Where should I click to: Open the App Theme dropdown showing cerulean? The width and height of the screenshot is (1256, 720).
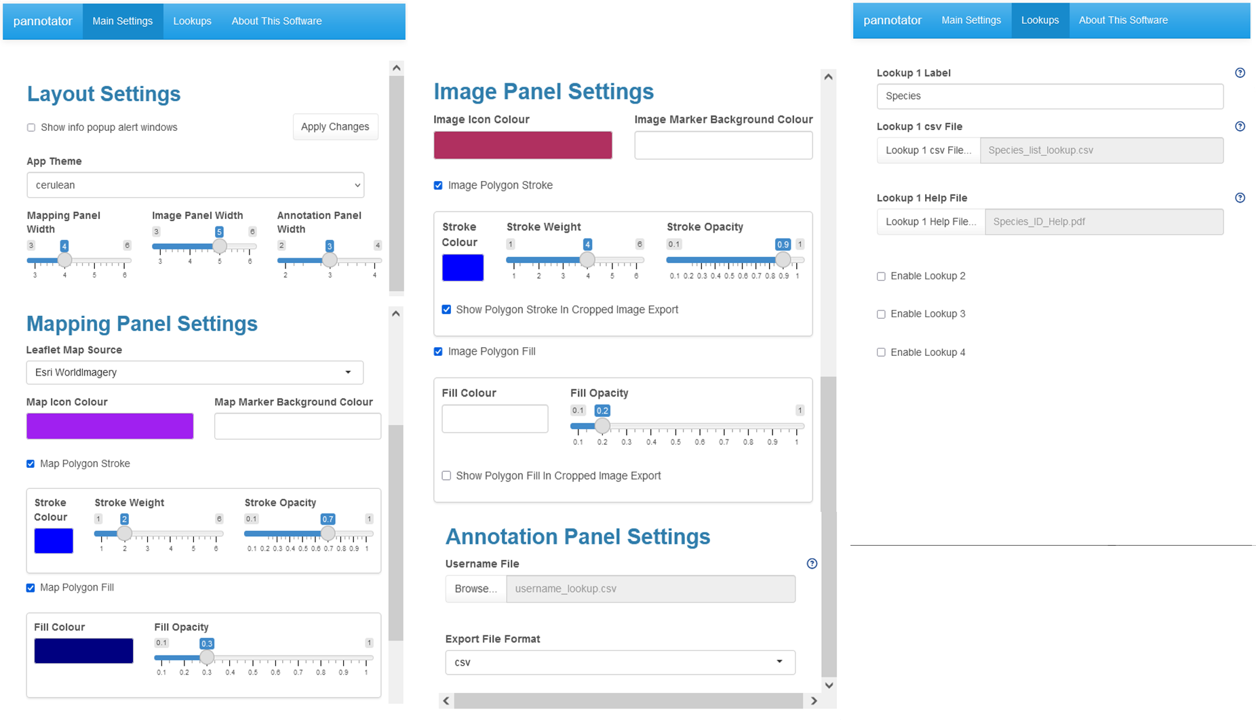[x=195, y=185]
